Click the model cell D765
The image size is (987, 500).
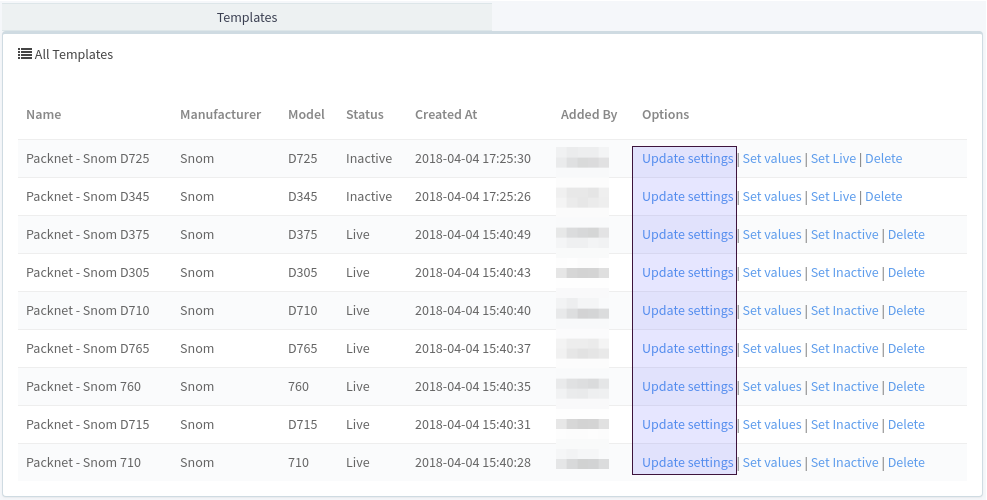coord(303,348)
